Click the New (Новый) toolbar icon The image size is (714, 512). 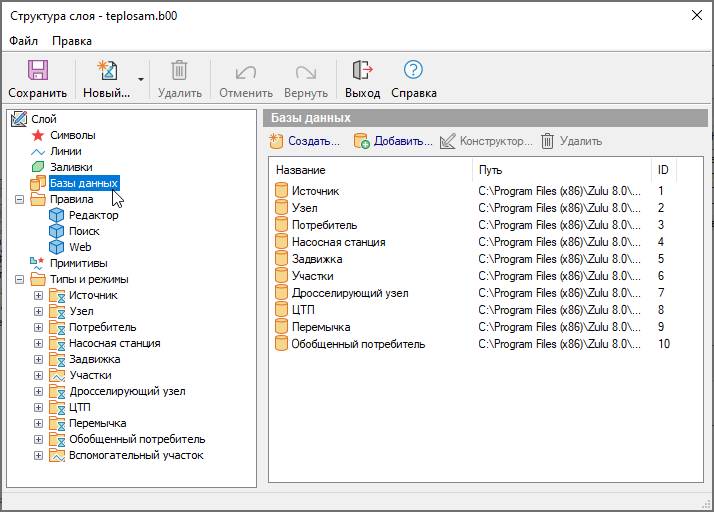pyautogui.click(x=106, y=71)
